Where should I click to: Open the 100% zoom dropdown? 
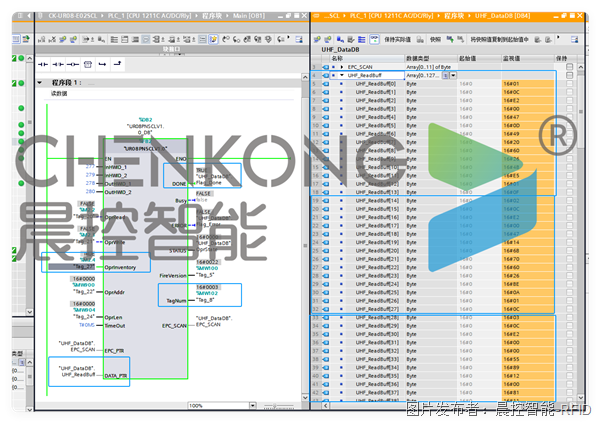click(253, 405)
